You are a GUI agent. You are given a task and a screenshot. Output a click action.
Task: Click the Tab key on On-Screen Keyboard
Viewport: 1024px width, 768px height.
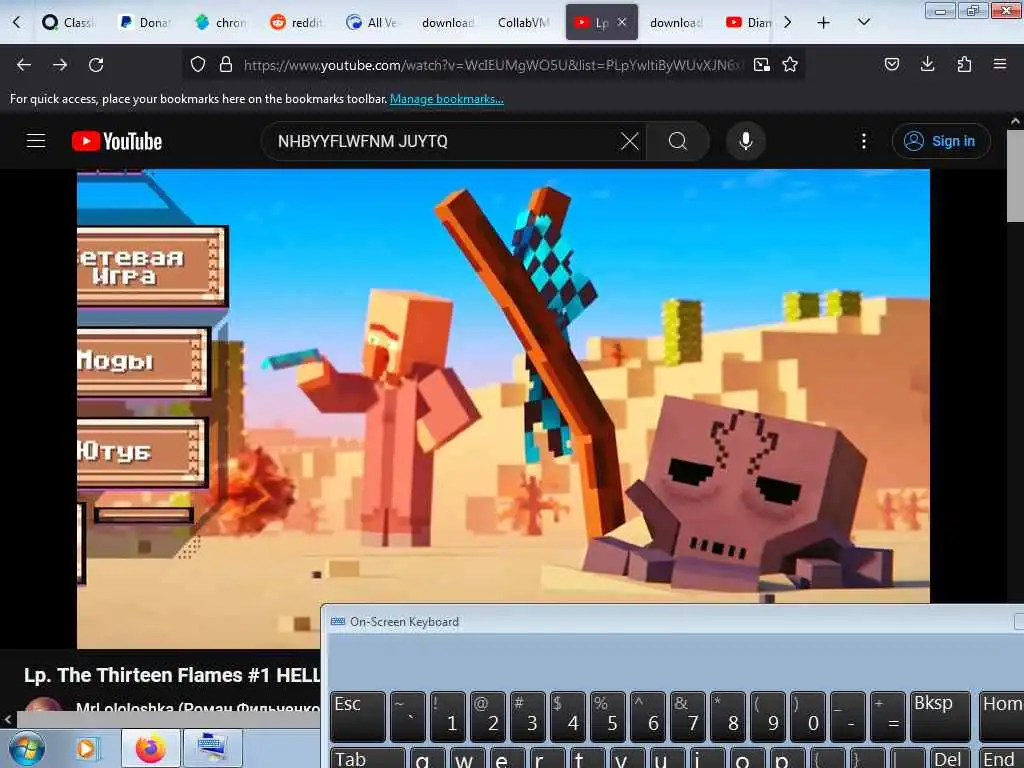(367, 758)
